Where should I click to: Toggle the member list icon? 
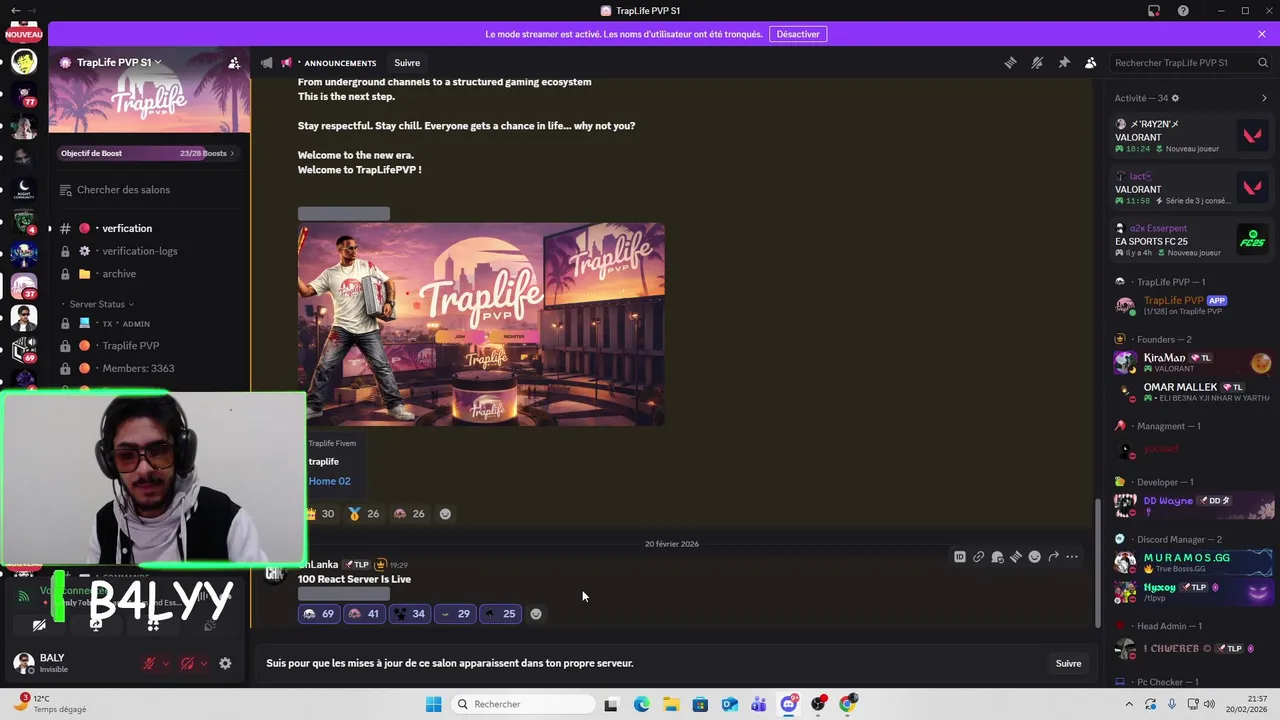1091,62
